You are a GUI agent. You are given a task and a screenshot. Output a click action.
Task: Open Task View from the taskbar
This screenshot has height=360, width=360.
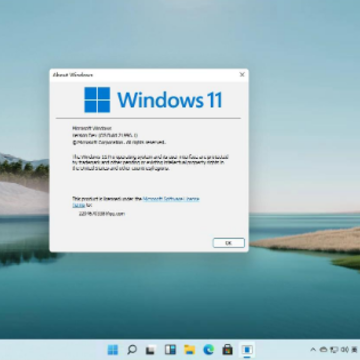click(151, 350)
